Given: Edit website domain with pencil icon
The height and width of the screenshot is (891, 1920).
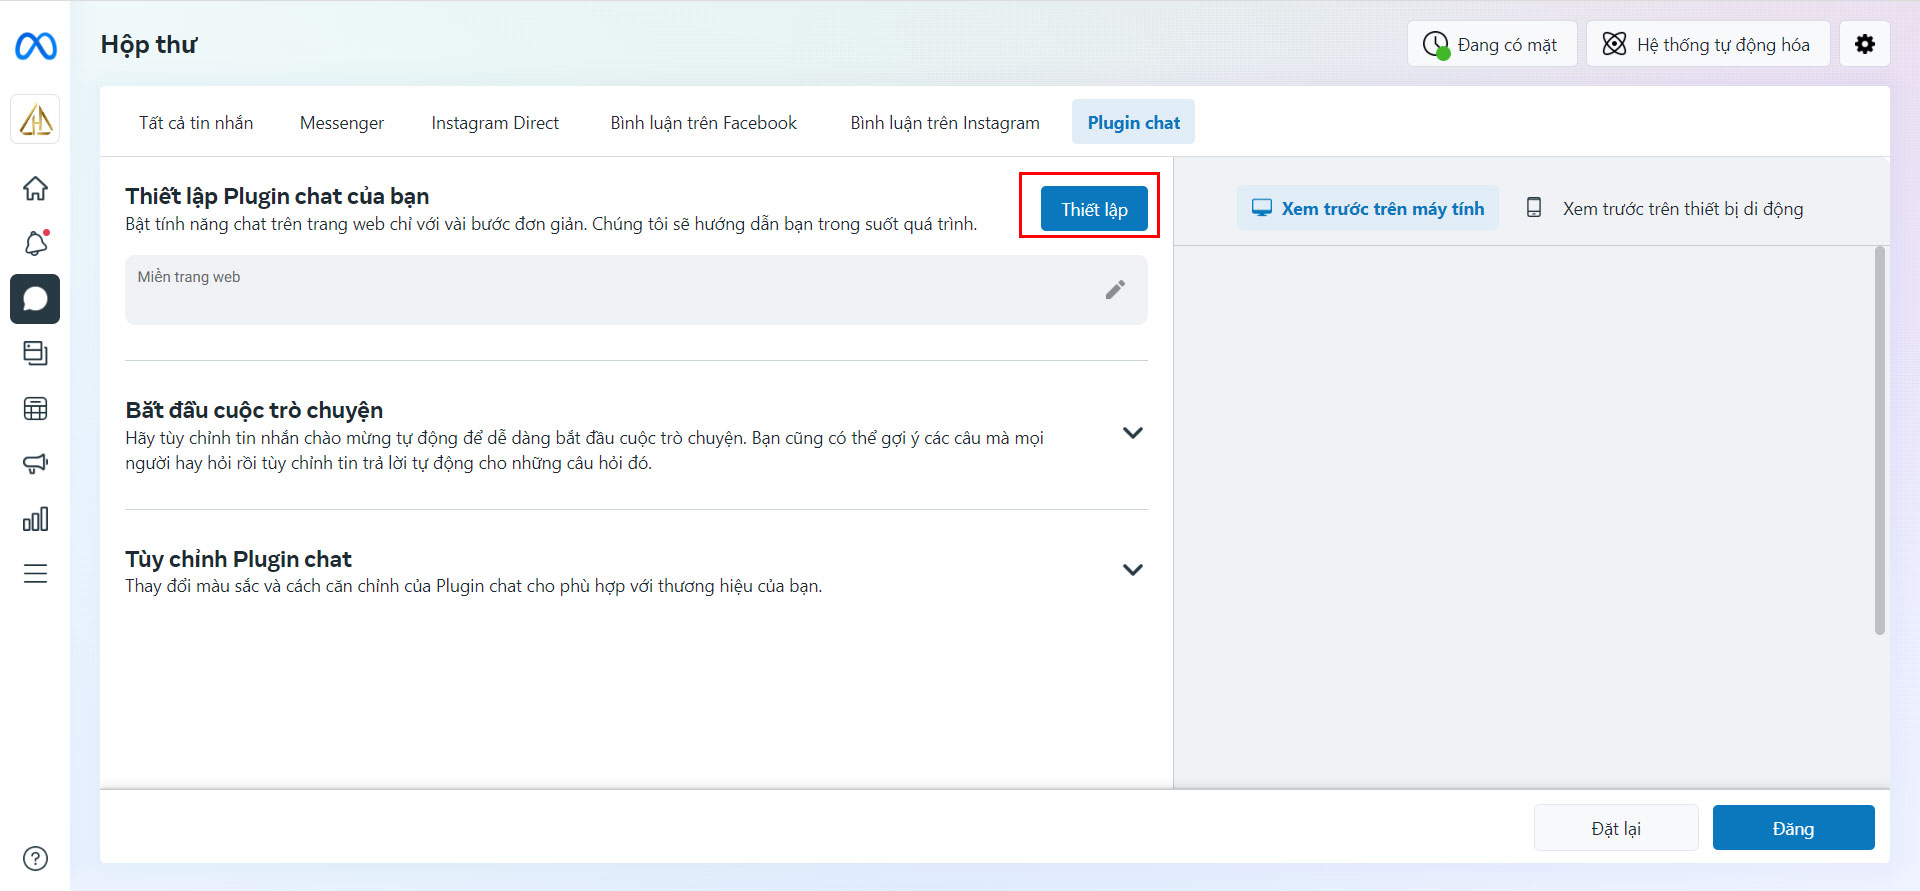Looking at the screenshot, I should [1115, 290].
